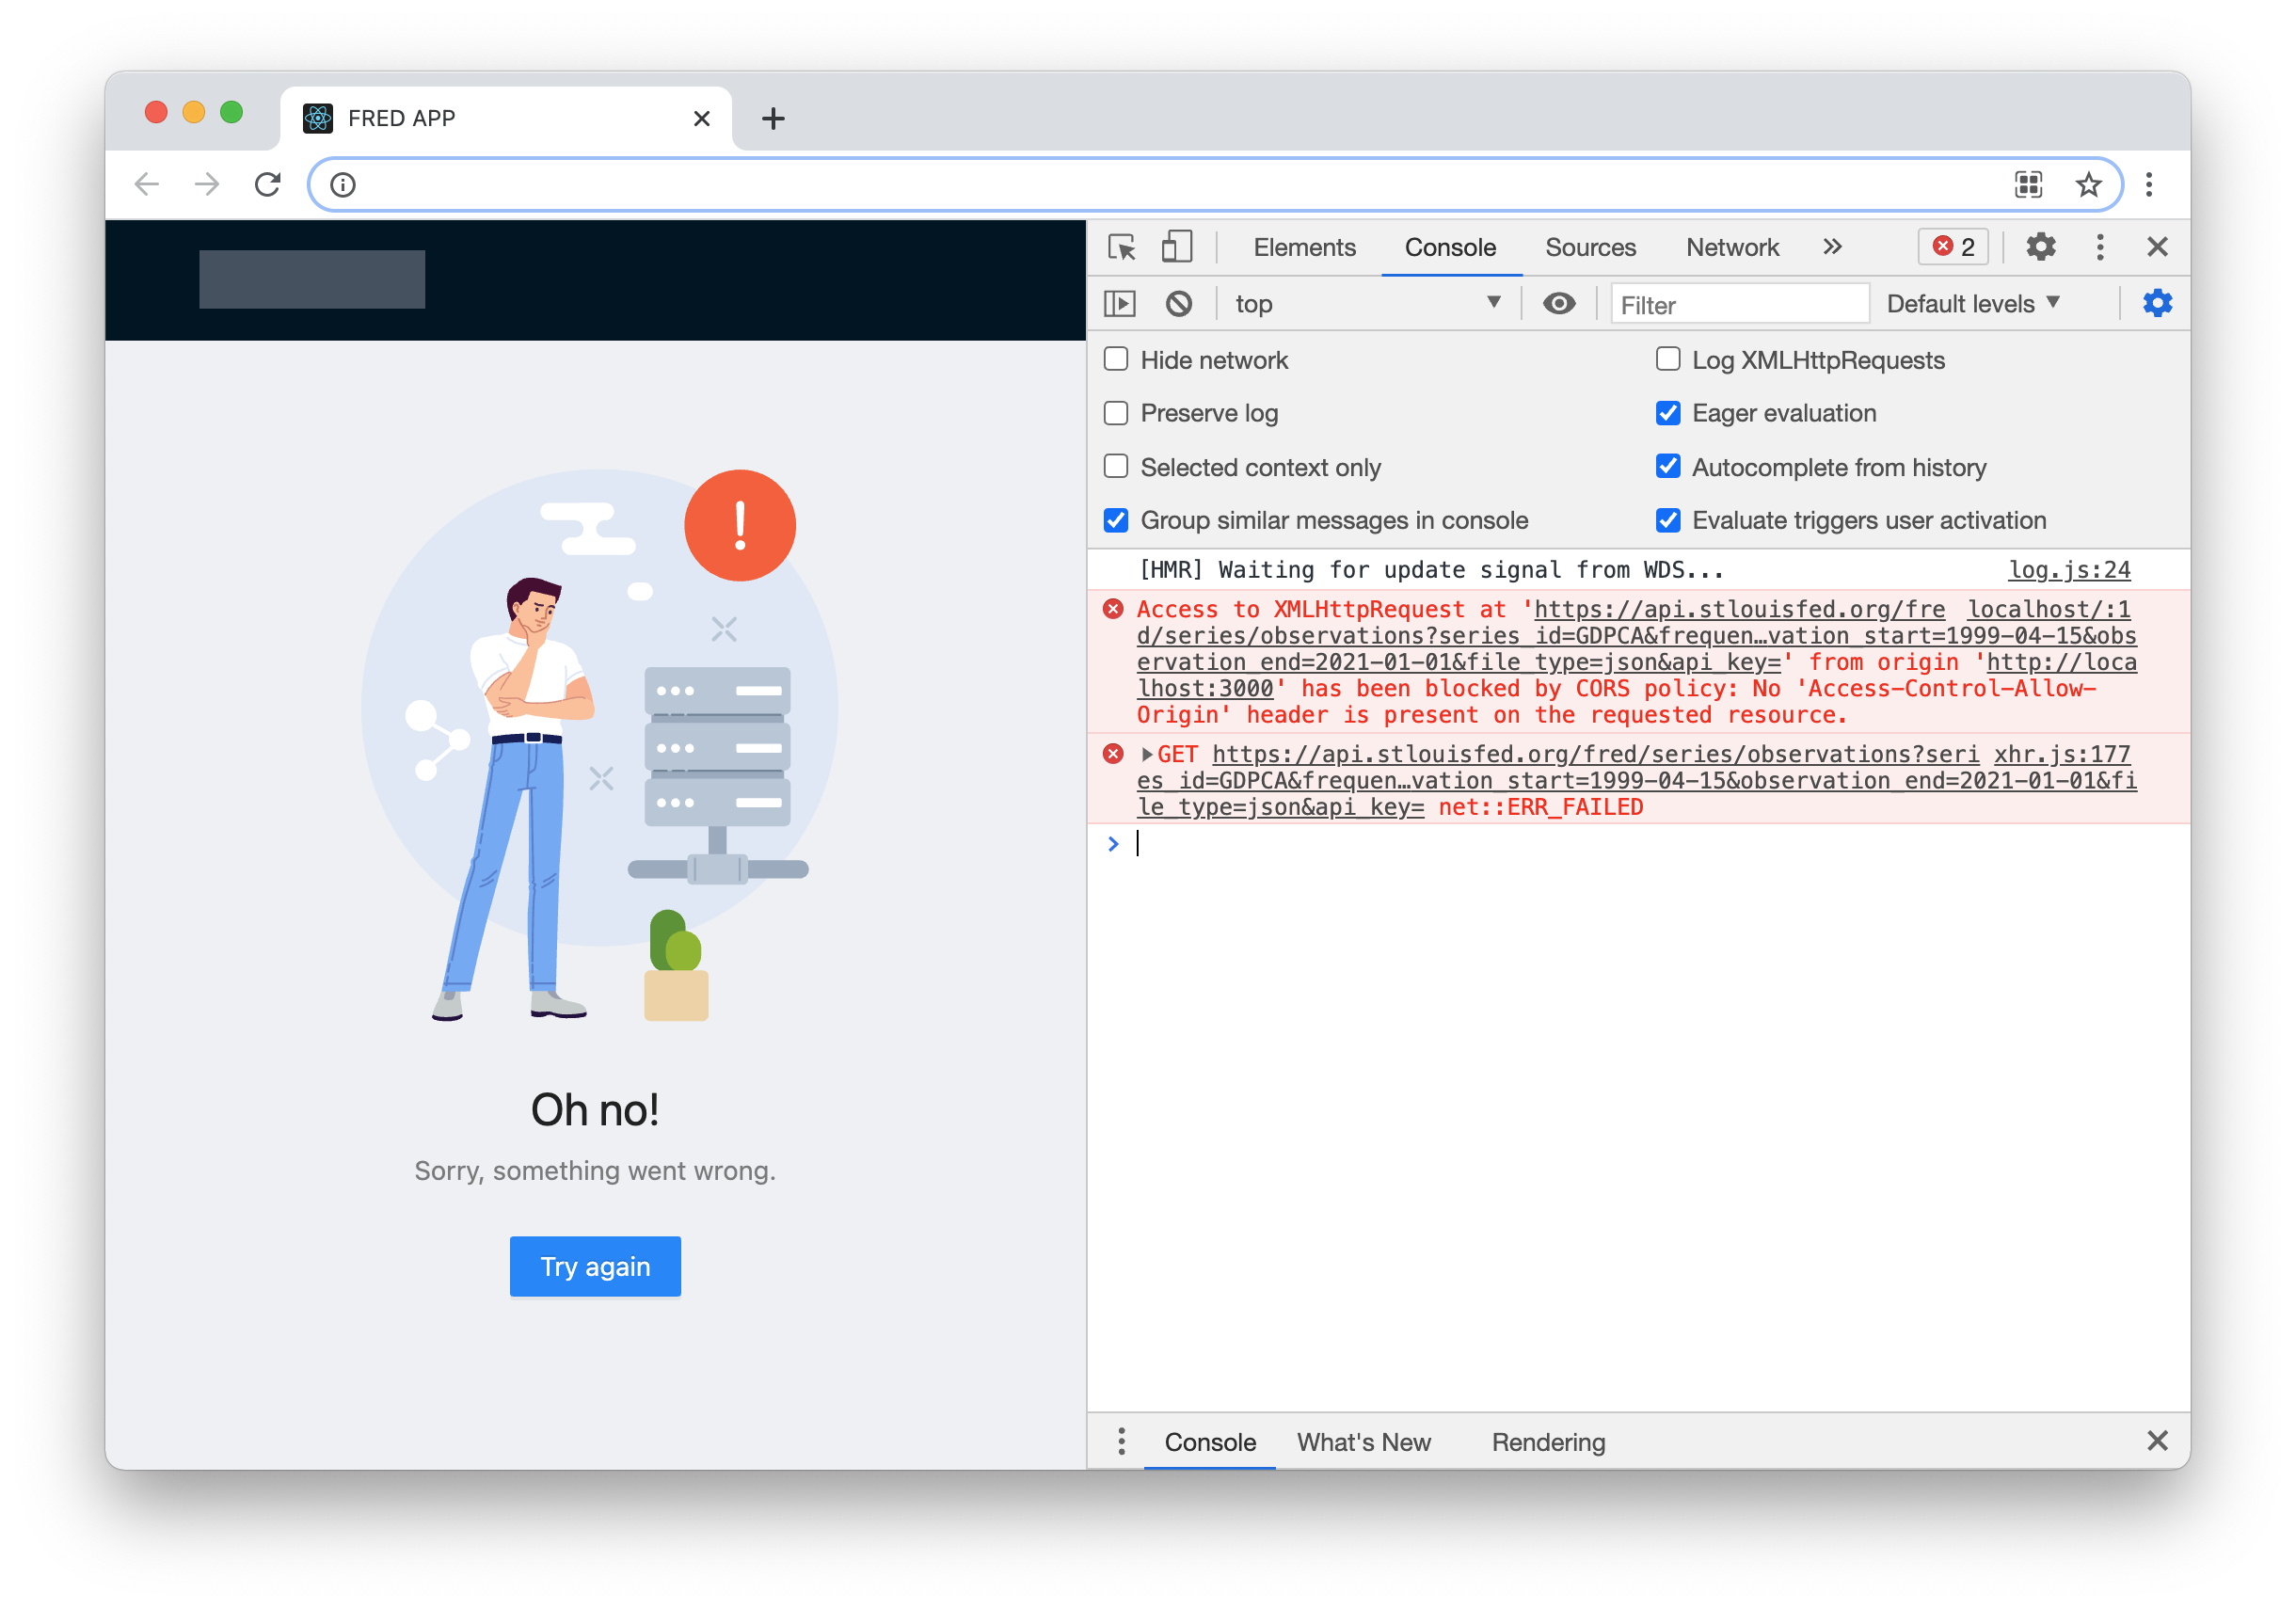Reload the page in Chrome
The height and width of the screenshot is (1609, 2296).
pos(267,184)
